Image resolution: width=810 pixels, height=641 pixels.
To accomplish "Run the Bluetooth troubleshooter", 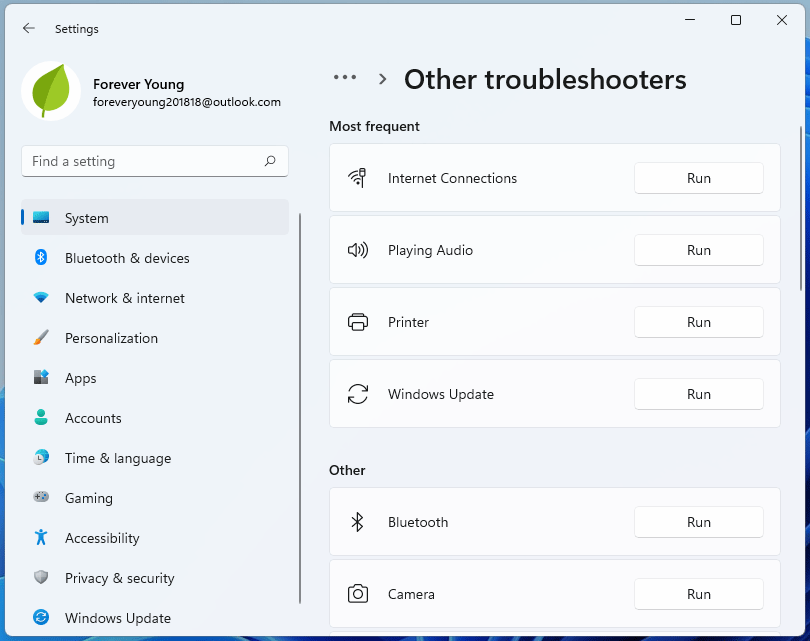I will point(698,522).
